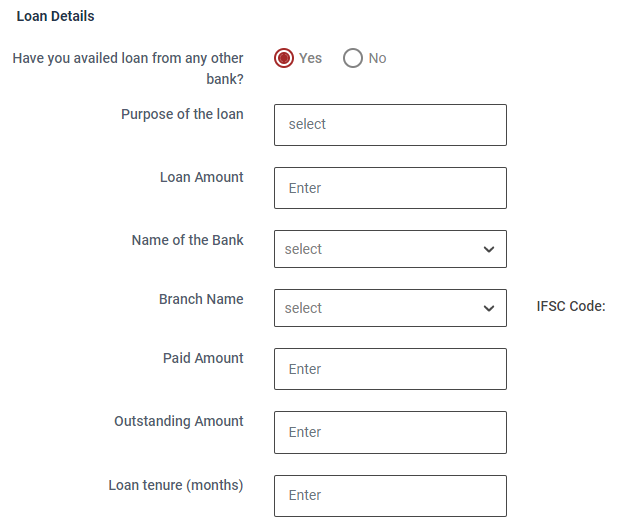Image resolution: width=623 pixels, height=528 pixels.
Task: Click the Loan Amount label
Action: [202, 177]
